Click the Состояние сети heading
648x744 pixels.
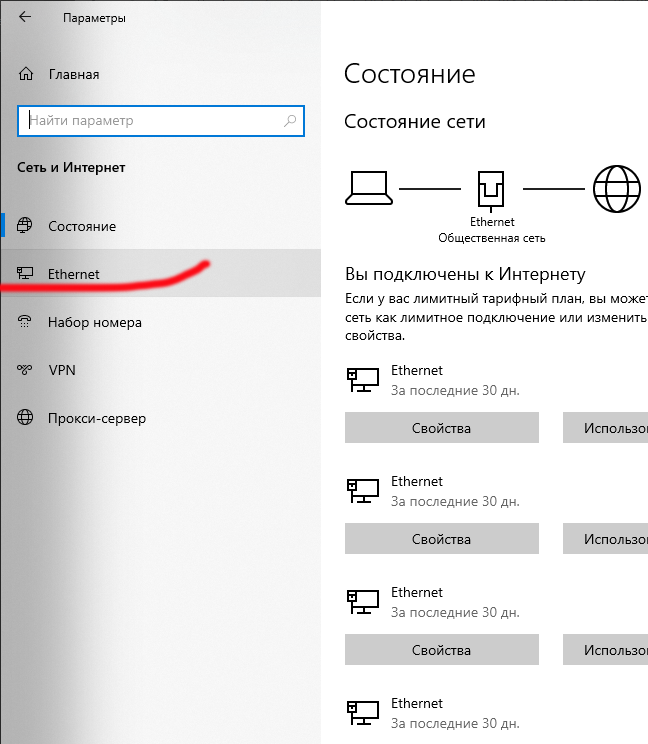click(415, 121)
